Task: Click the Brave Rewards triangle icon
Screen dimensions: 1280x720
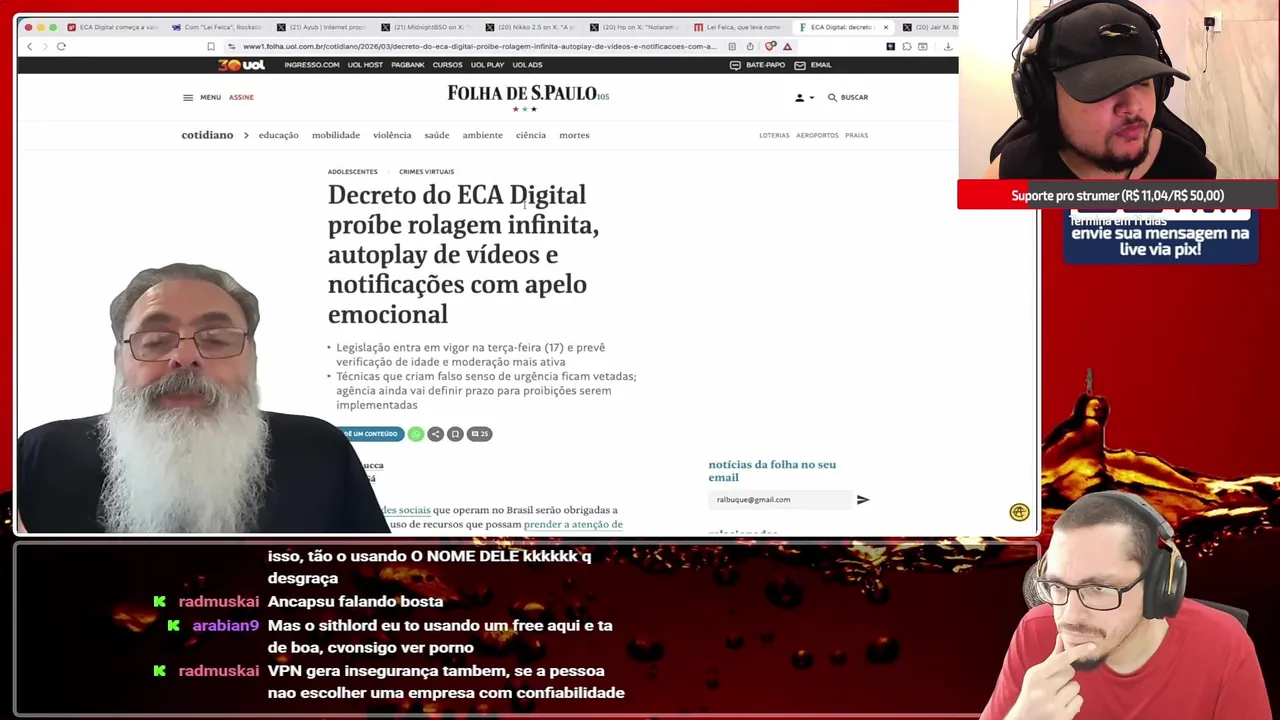Action: pyautogui.click(x=787, y=46)
